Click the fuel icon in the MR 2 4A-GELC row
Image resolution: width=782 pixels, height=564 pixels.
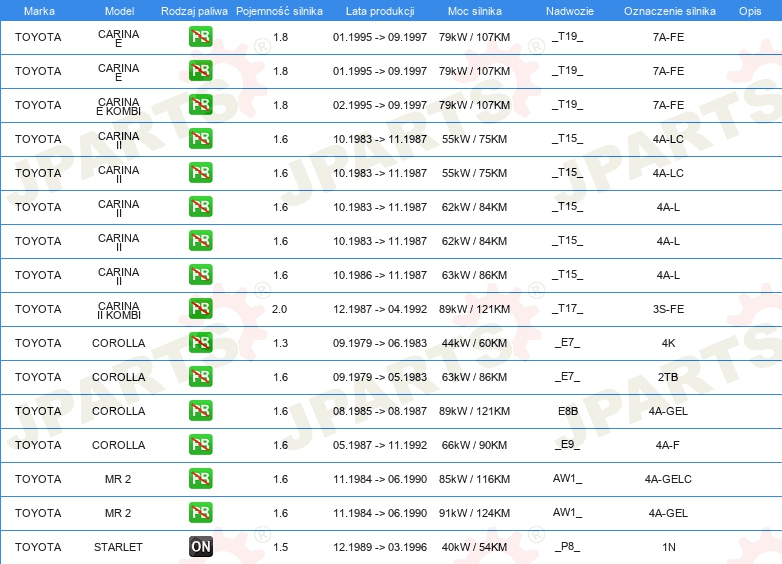[200, 479]
